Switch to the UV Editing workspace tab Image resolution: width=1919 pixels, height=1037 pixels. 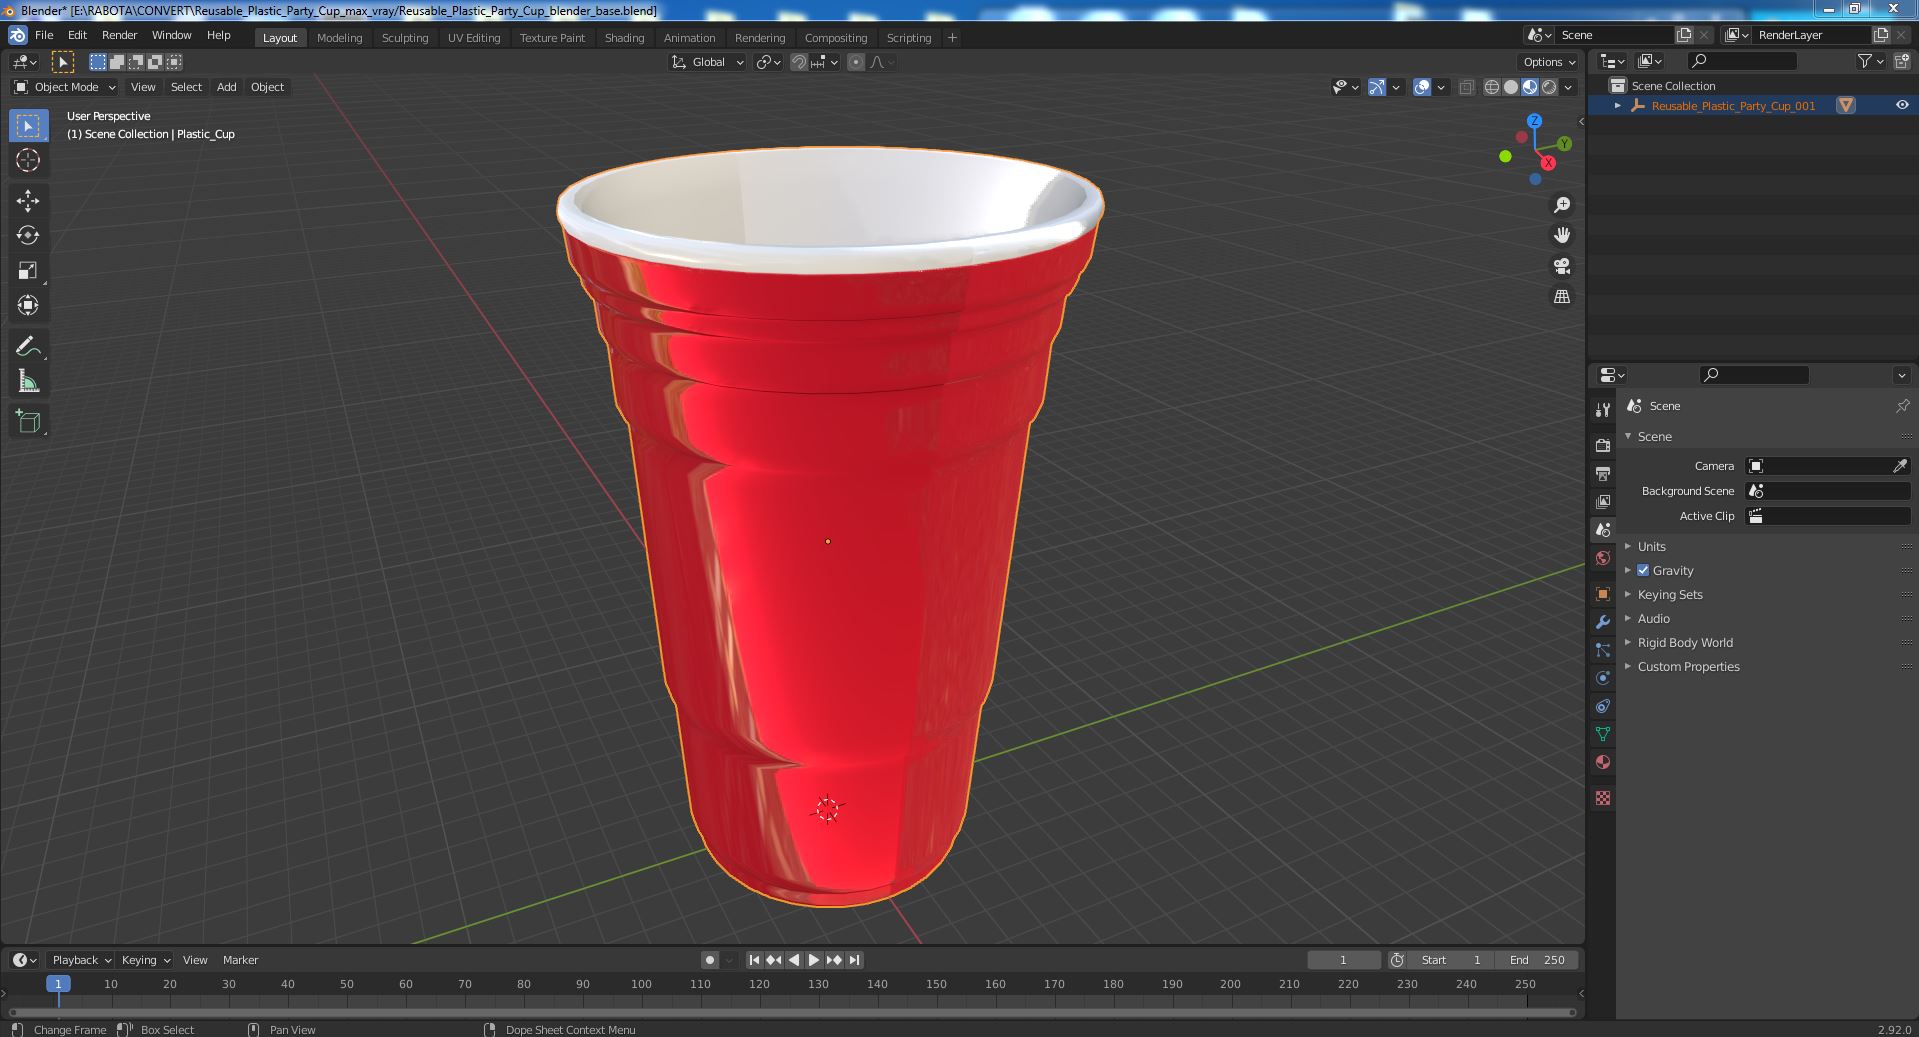coord(474,37)
